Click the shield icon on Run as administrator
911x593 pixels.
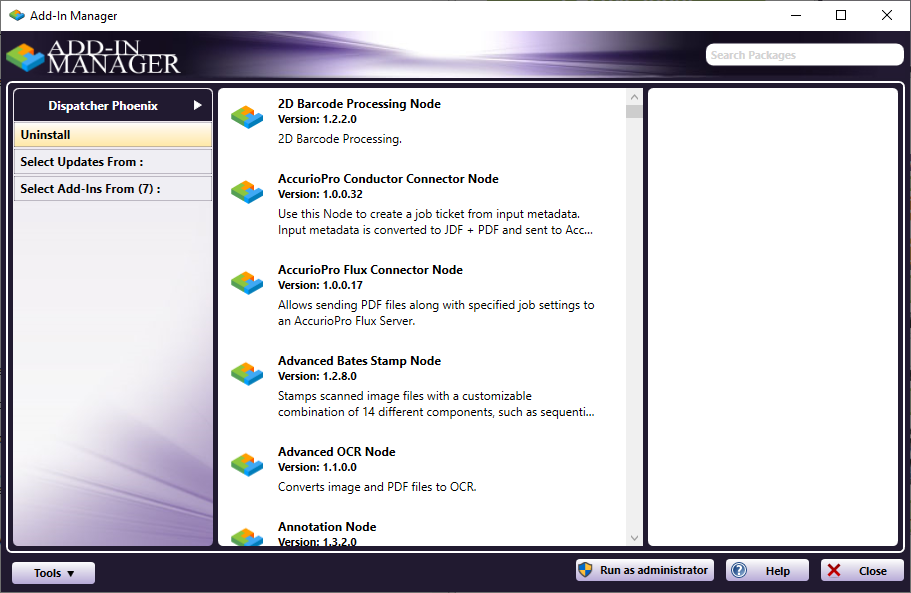click(x=586, y=570)
